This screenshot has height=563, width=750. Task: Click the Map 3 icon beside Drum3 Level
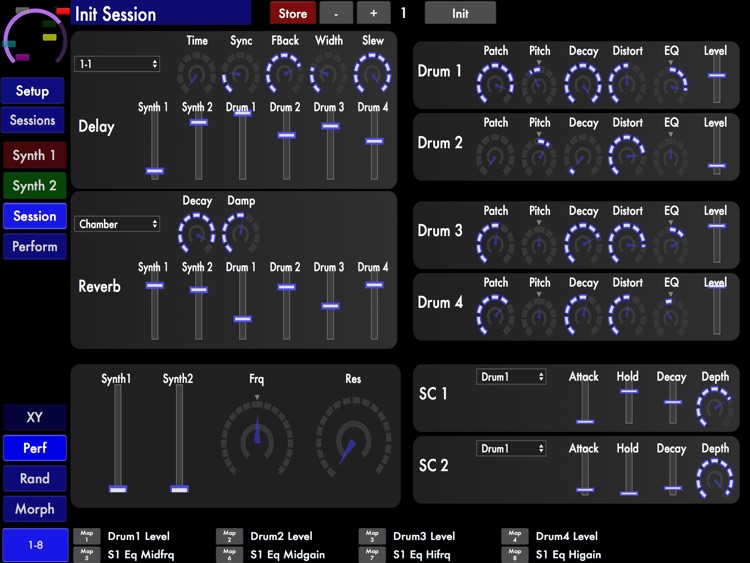point(372,536)
